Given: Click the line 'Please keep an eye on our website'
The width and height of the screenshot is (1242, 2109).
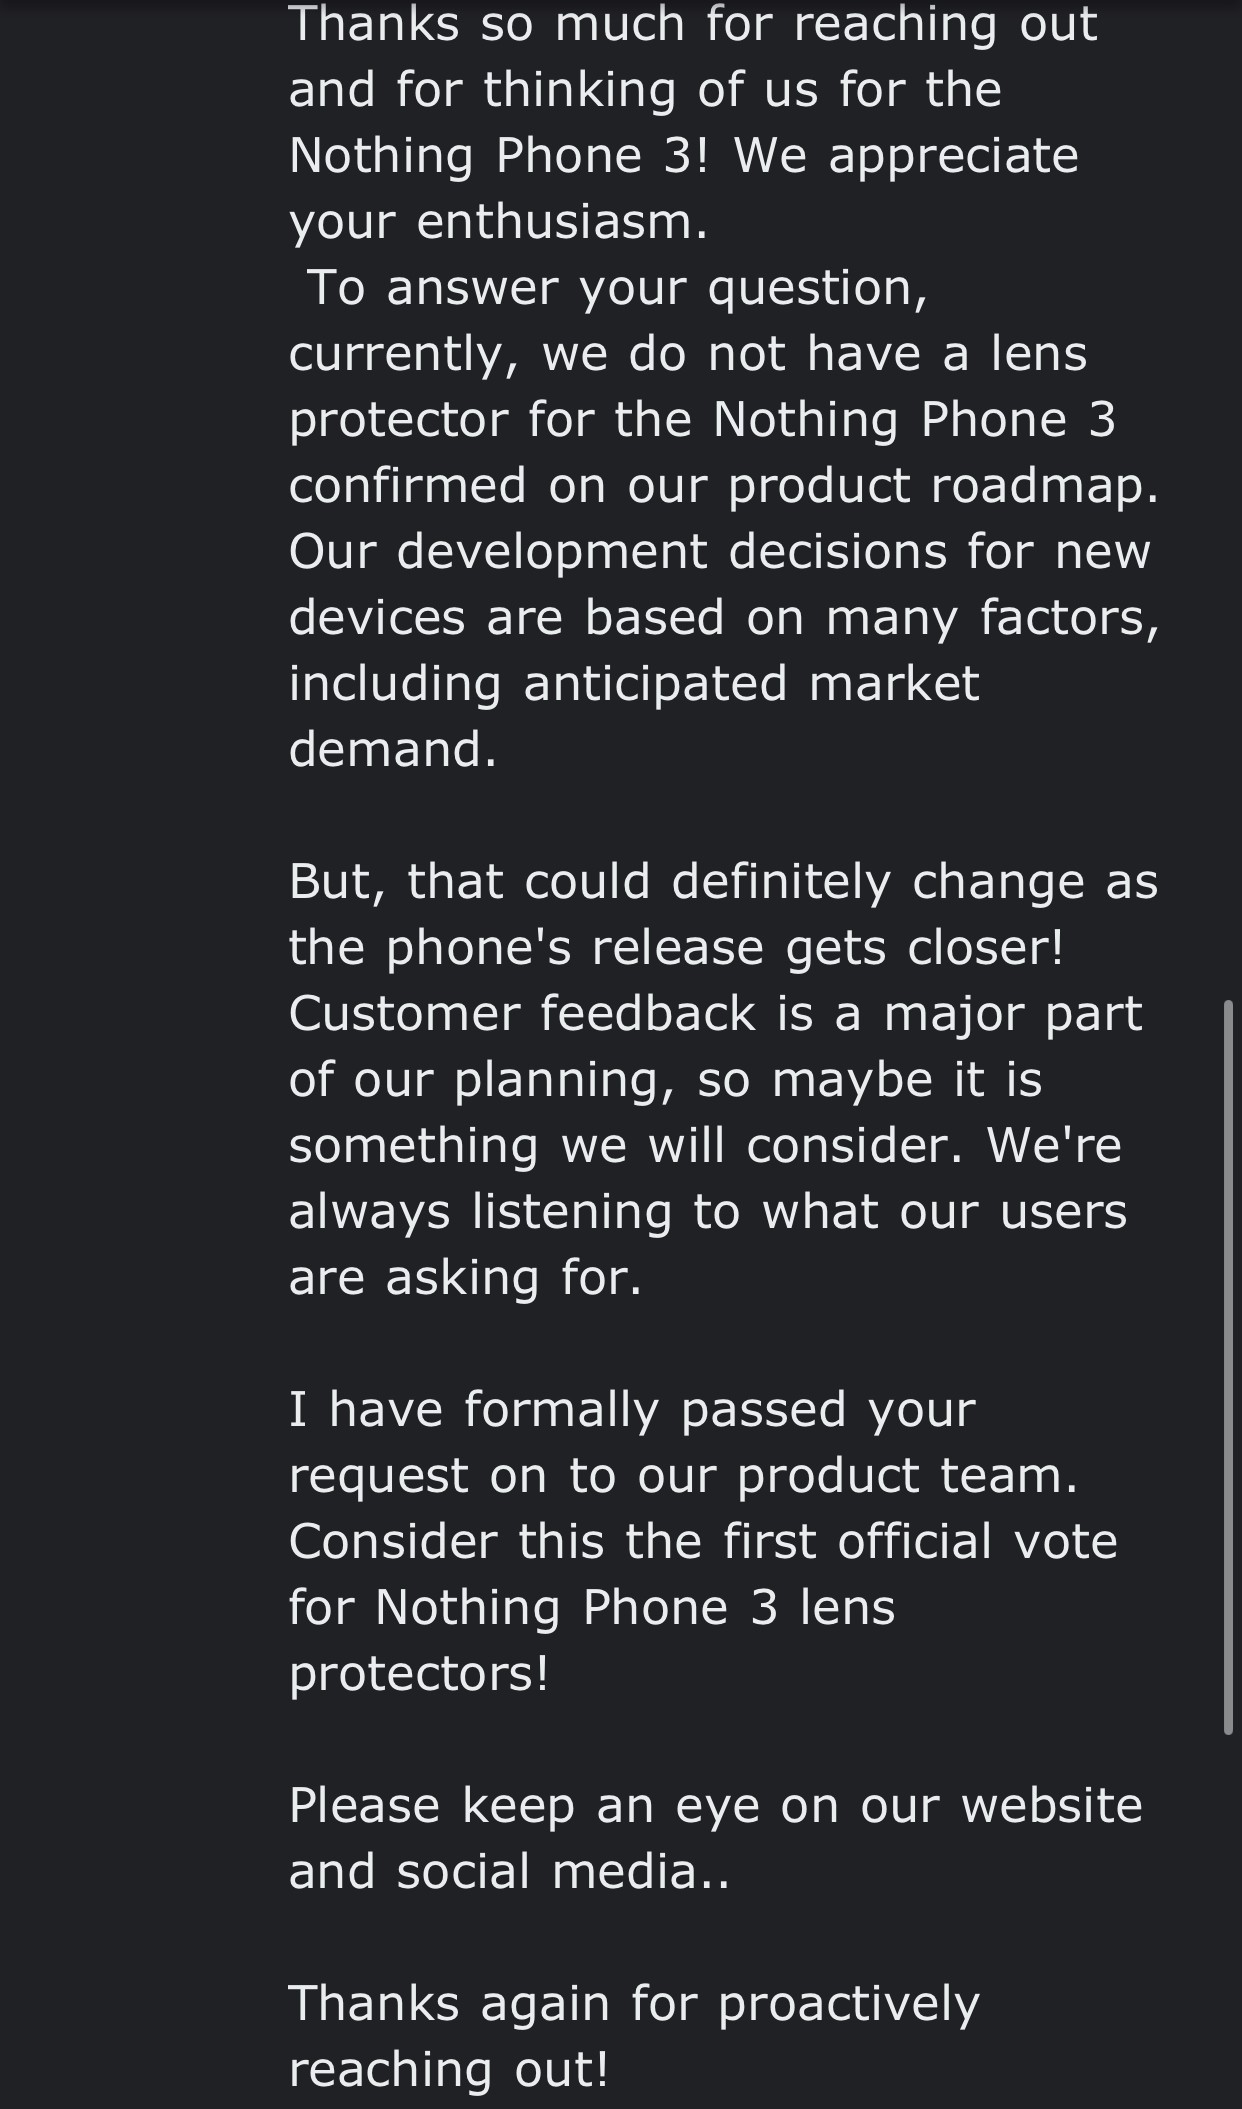Looking at the screenshot, I should [x=714, y=1806].
